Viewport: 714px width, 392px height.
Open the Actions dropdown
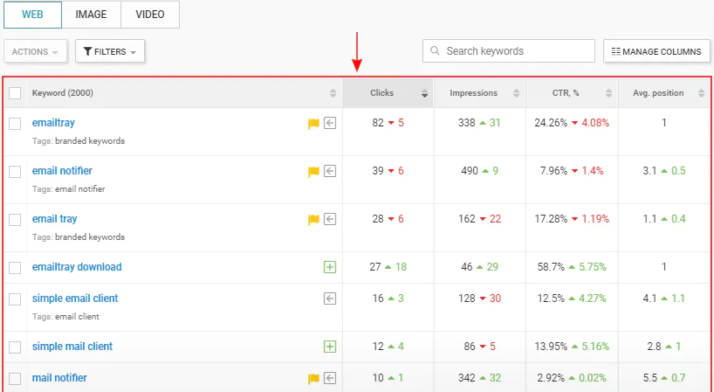[x=36, y=51]
